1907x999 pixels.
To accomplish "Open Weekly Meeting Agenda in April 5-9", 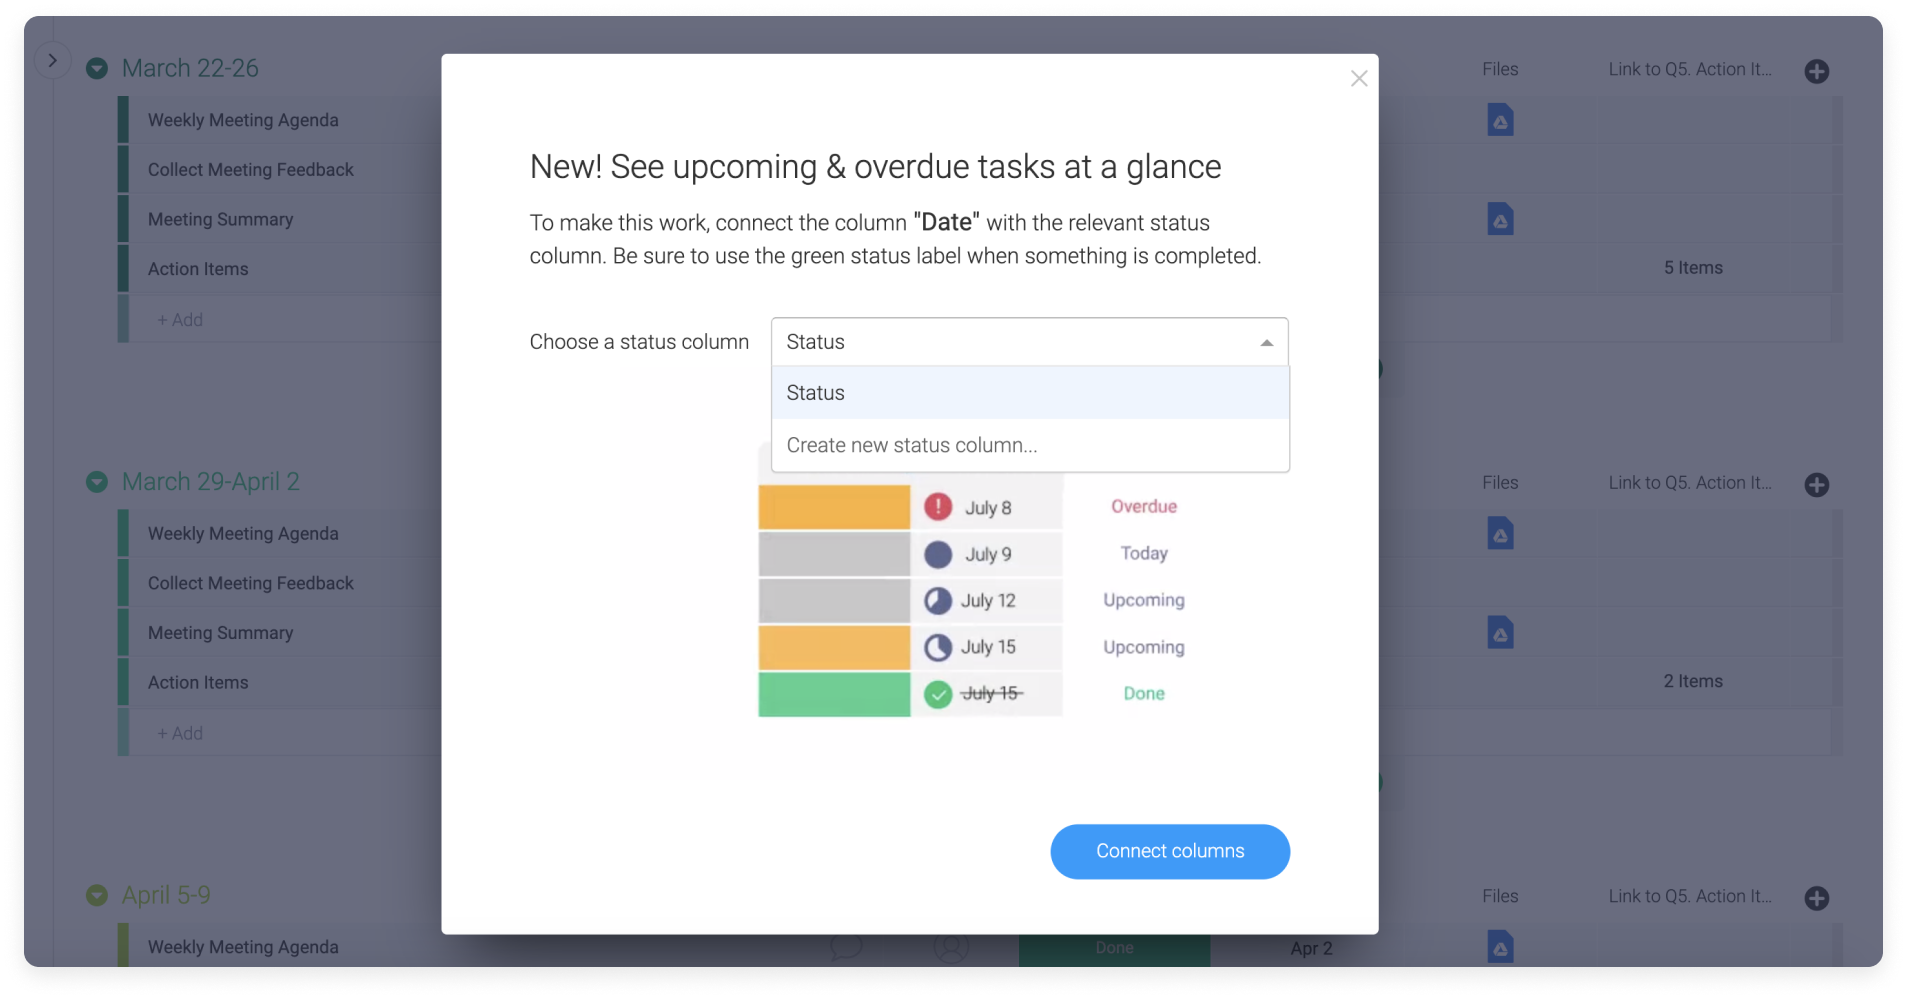I will (x=243, y=947).
